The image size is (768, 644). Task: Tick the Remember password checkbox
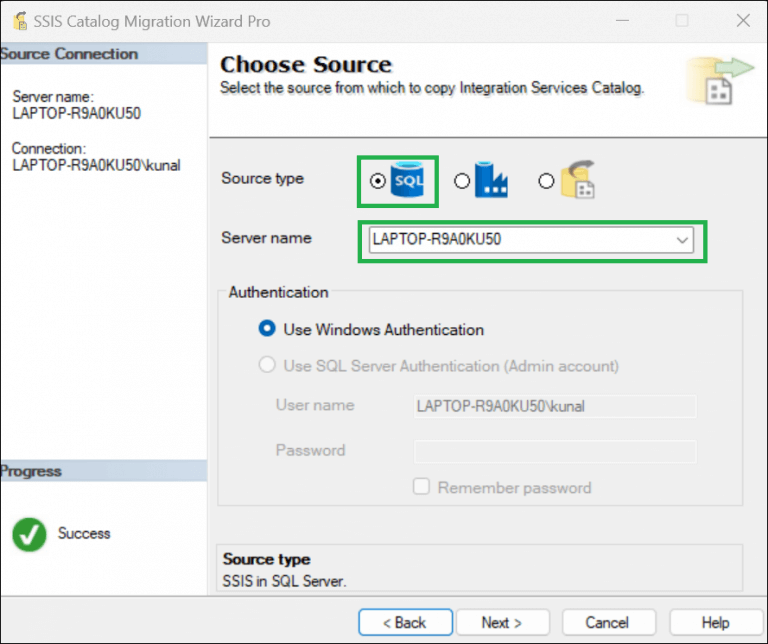(x=422, y=487)
